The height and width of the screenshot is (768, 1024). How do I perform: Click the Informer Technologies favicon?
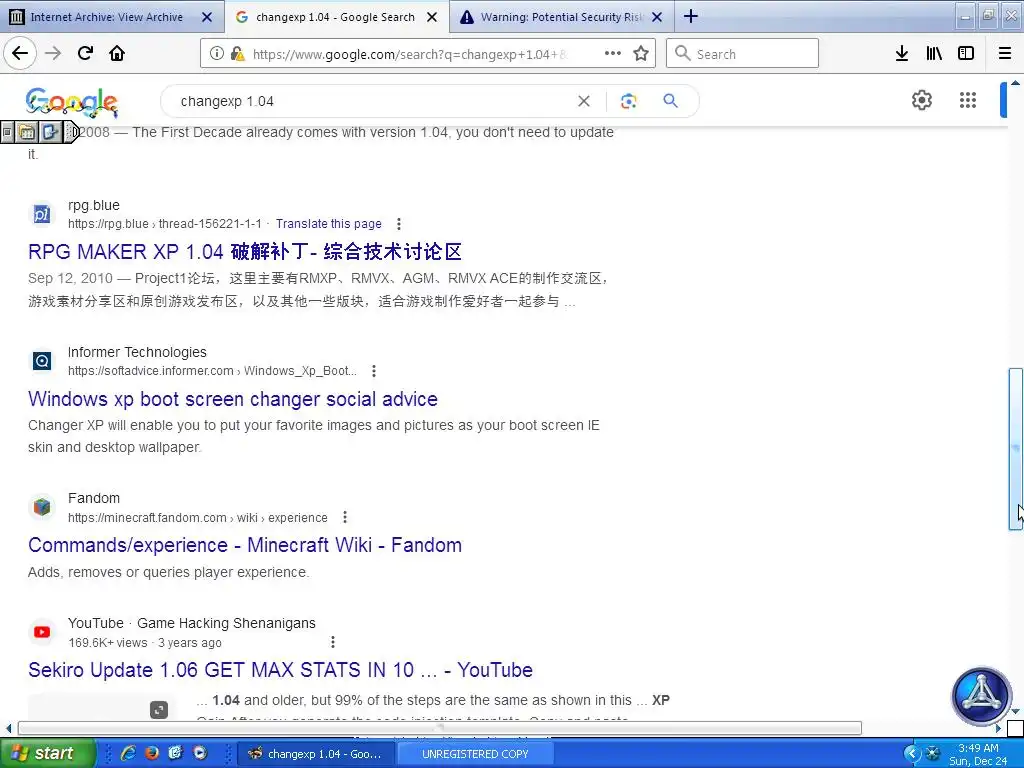tap(42, 360)
